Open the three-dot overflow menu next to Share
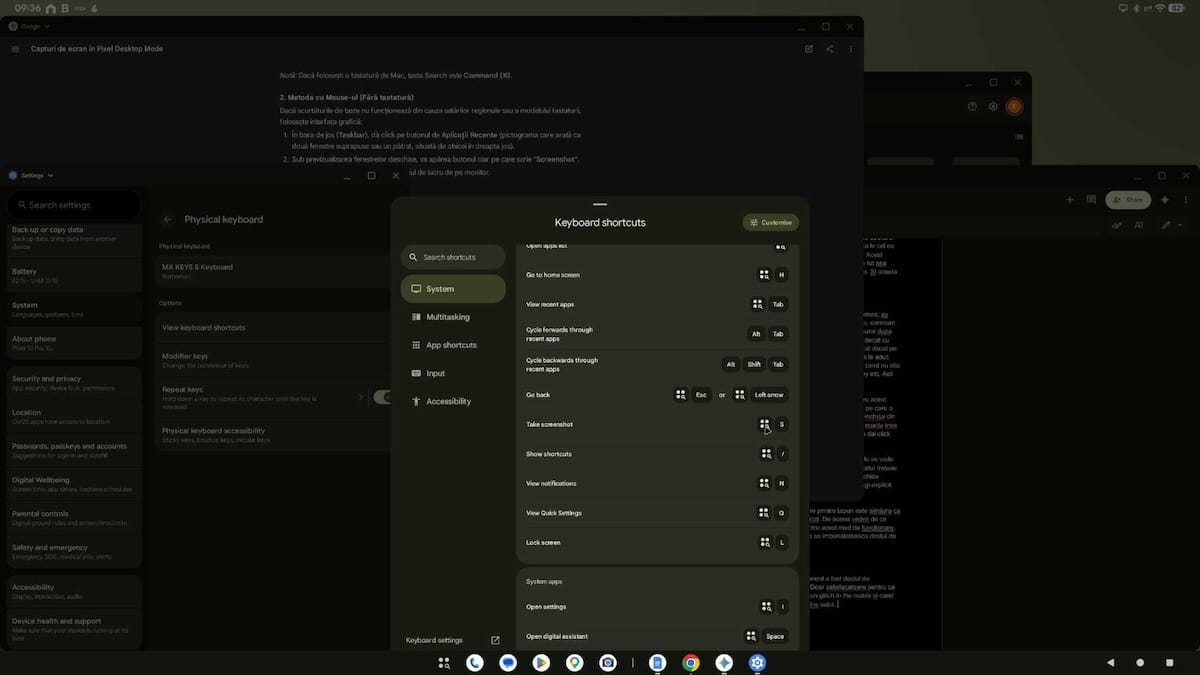This screenshot has height=675, width=1200. [x=1185, y=200]
